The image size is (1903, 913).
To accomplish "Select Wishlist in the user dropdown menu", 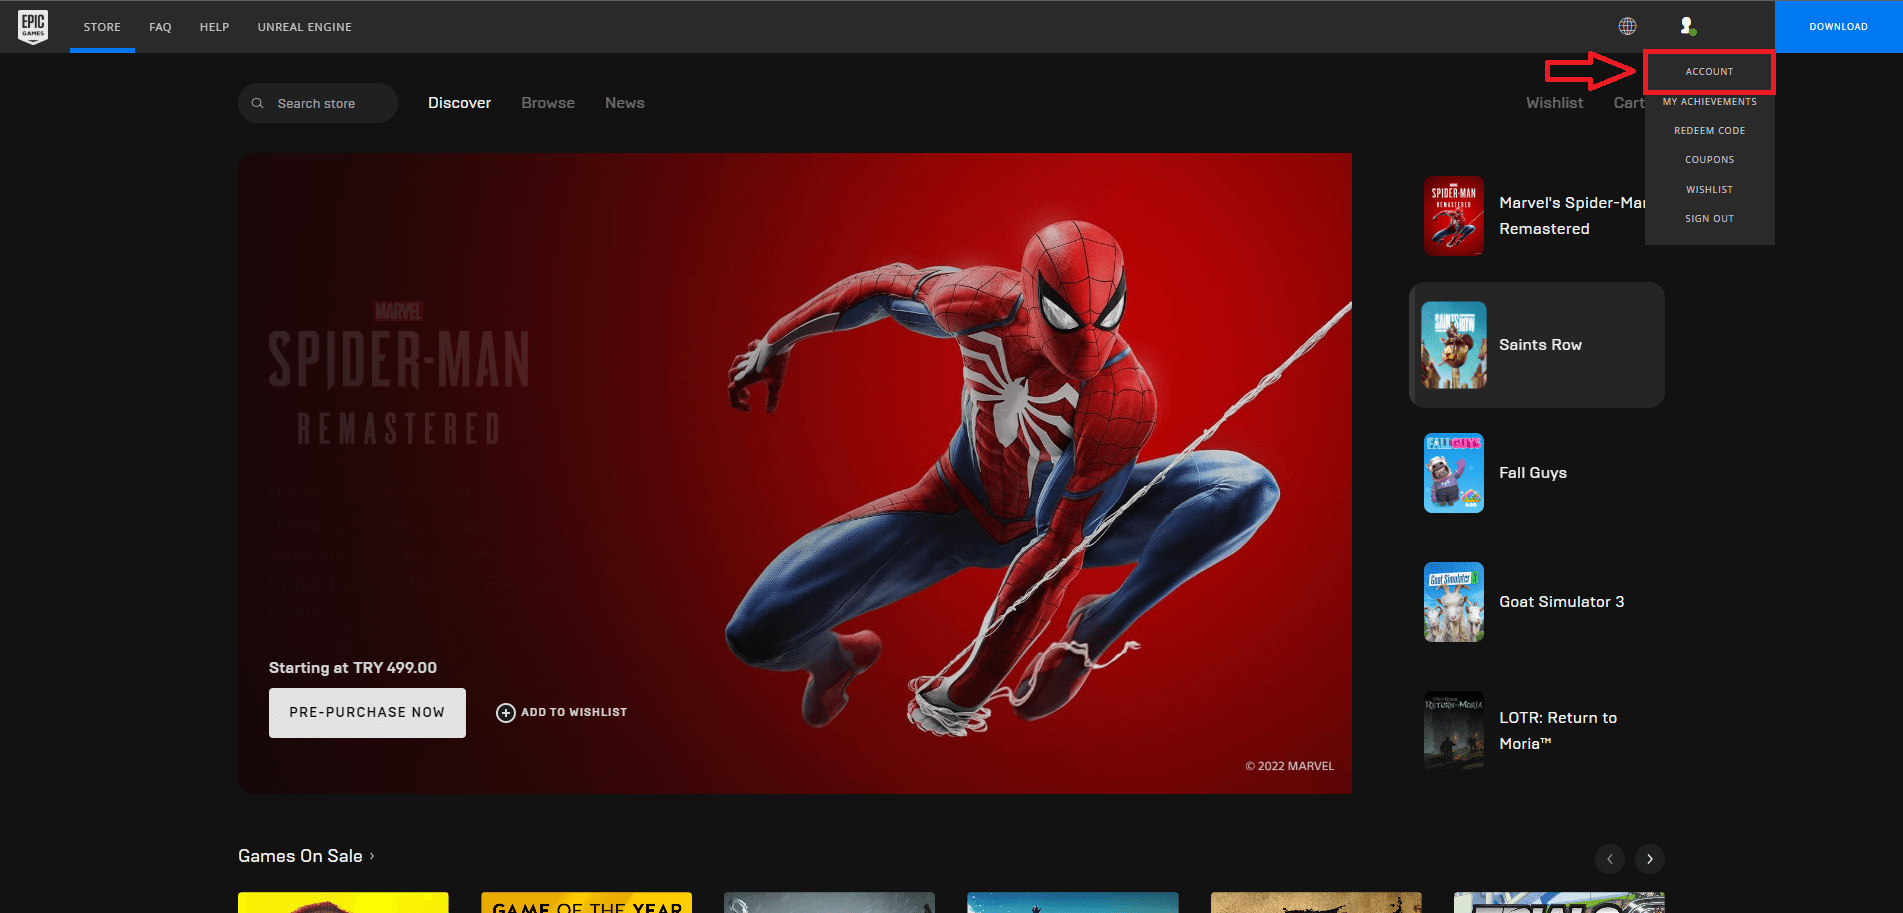I will (1709, 190).
